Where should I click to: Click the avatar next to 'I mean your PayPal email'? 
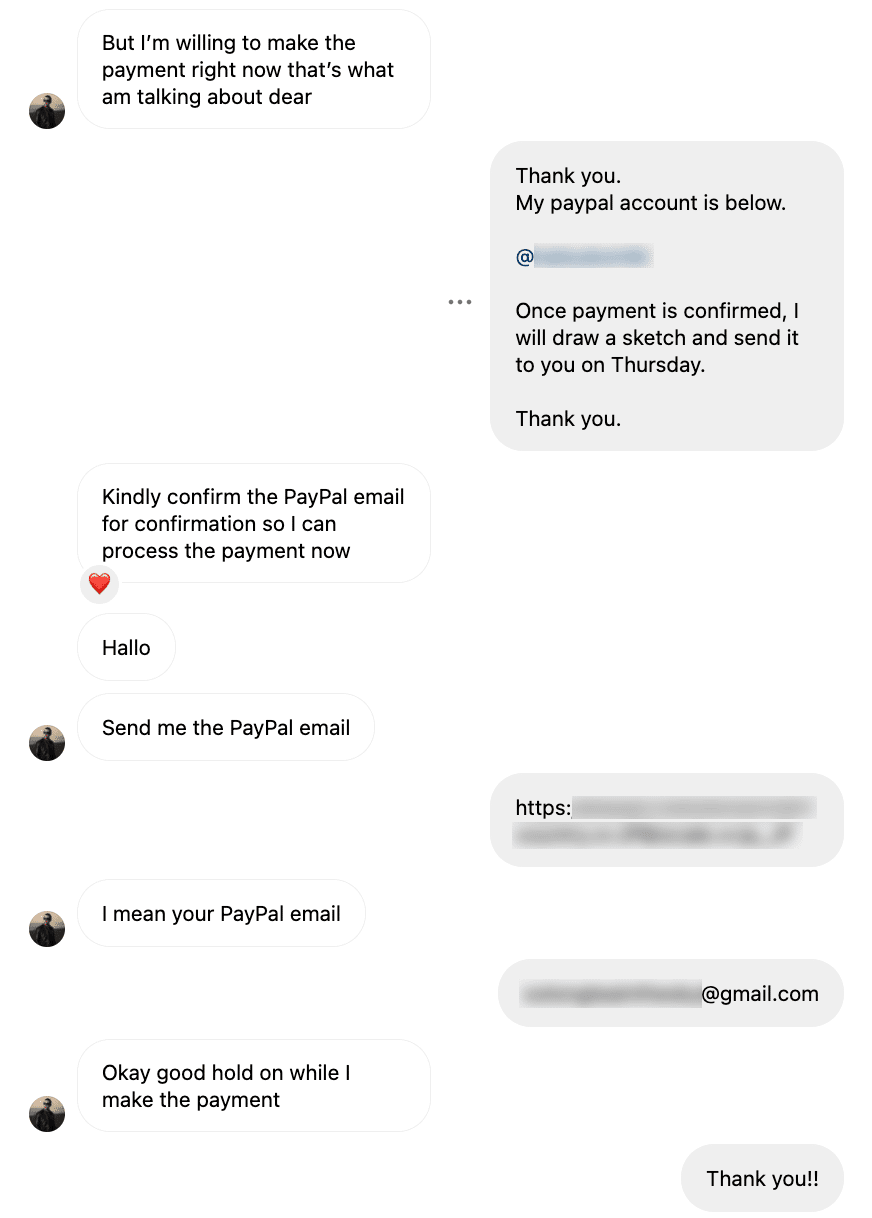[47, 929]
